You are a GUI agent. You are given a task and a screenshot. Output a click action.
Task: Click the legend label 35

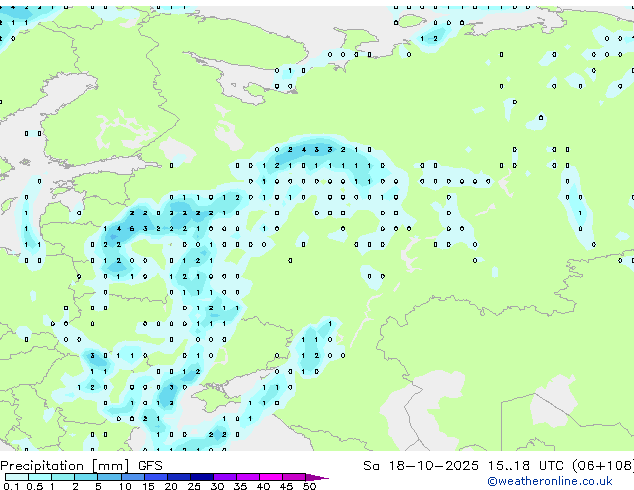pyautogui.click(x=240, y=486)
